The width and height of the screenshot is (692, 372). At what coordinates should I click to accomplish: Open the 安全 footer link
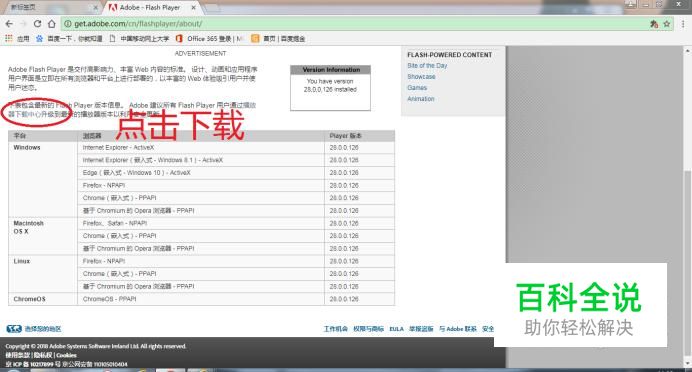(x=488, y=329)
